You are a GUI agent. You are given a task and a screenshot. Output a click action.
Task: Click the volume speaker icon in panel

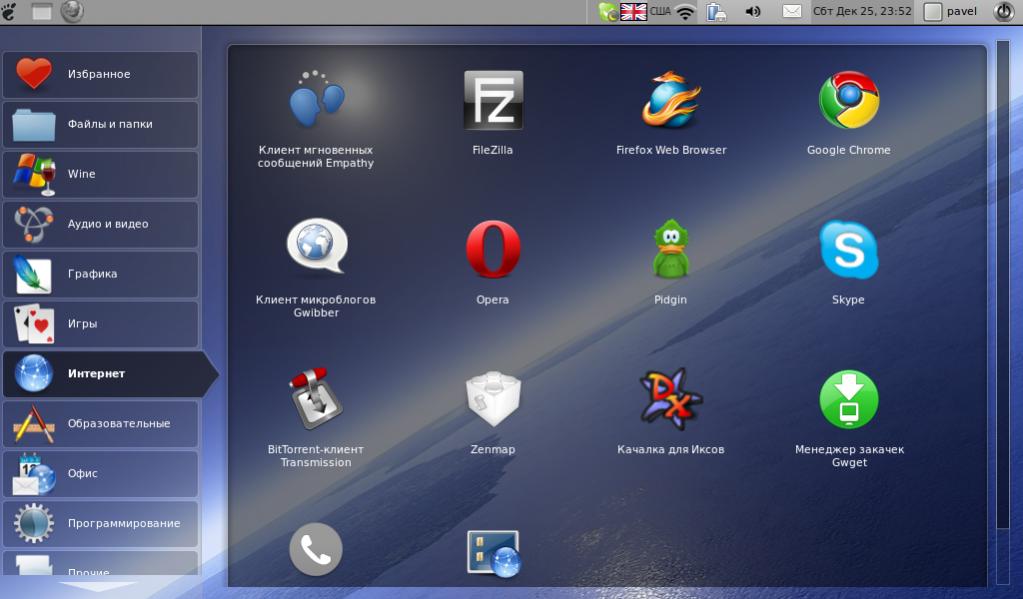pyautogui.click(x=753, y=12)
